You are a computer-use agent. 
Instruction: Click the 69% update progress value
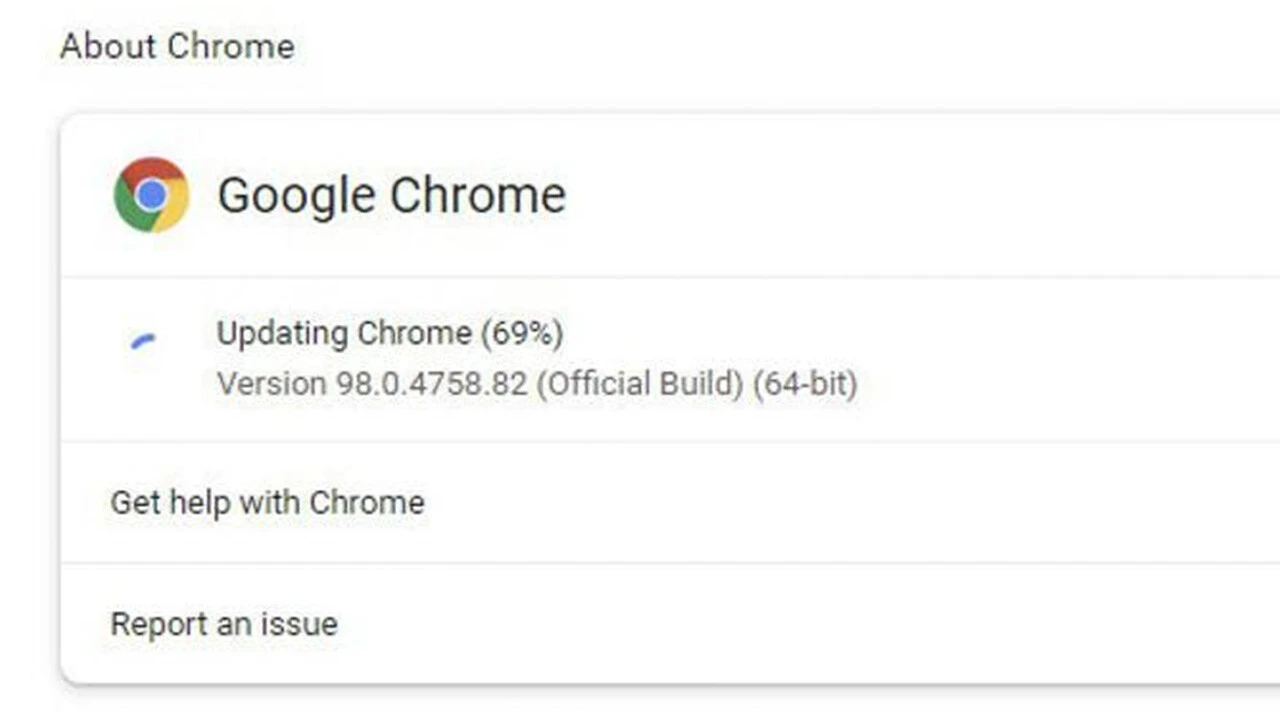point(522,333)
